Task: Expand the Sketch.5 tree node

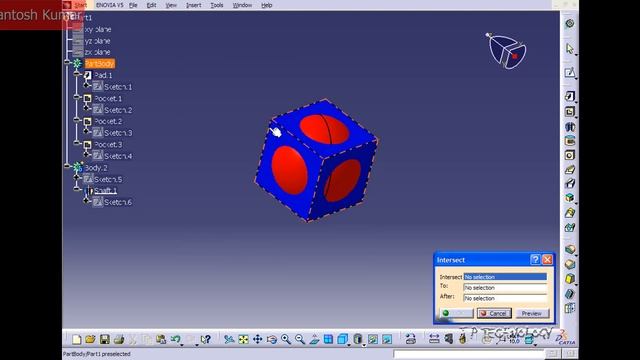Action: [x=77, y=178]
